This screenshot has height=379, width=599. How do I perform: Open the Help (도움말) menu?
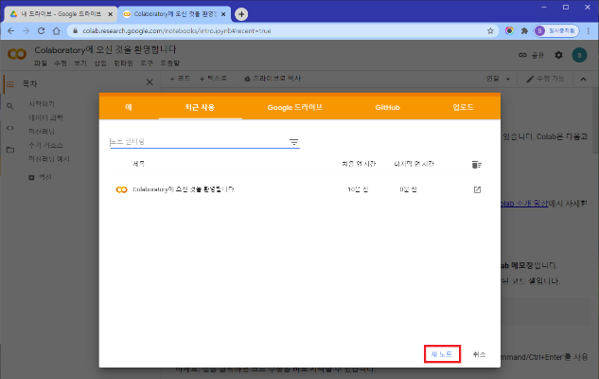170,63
